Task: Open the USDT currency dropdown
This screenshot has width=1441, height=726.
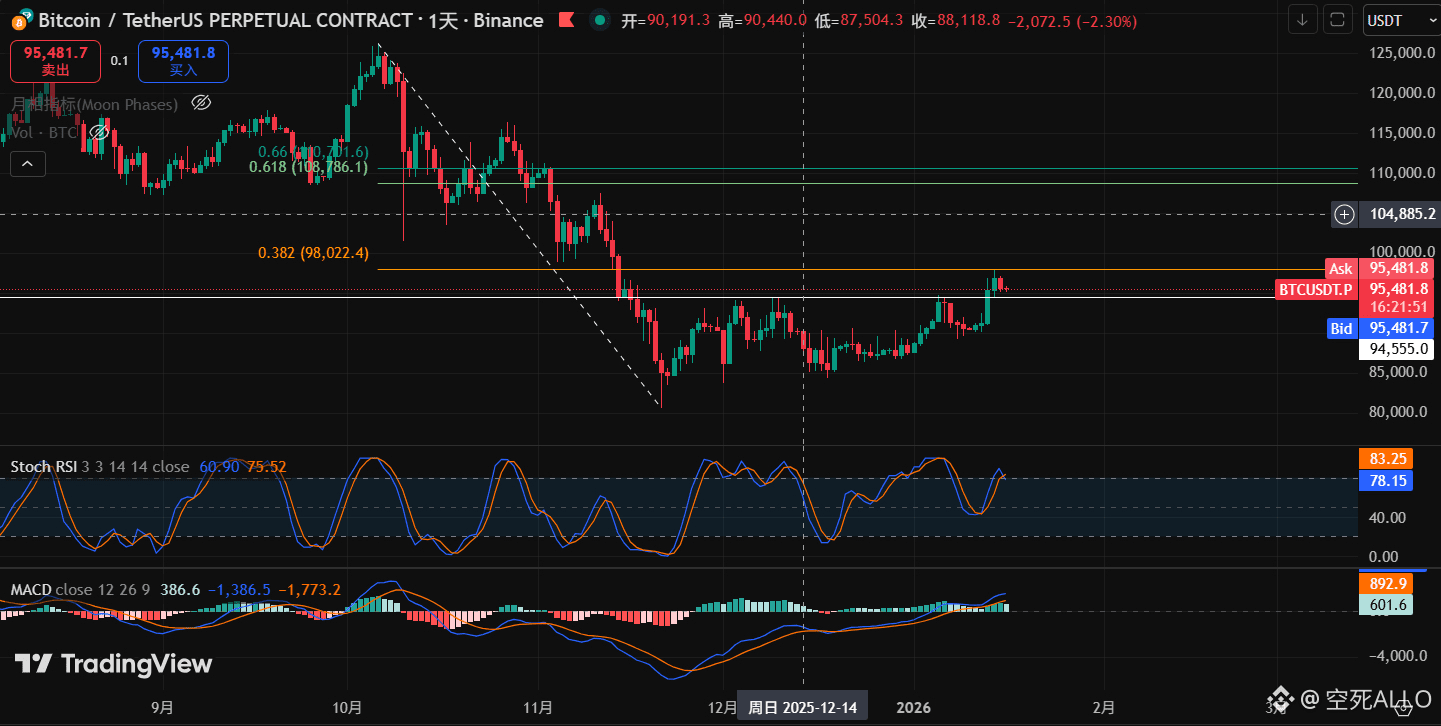Action: click(1397, 20)
